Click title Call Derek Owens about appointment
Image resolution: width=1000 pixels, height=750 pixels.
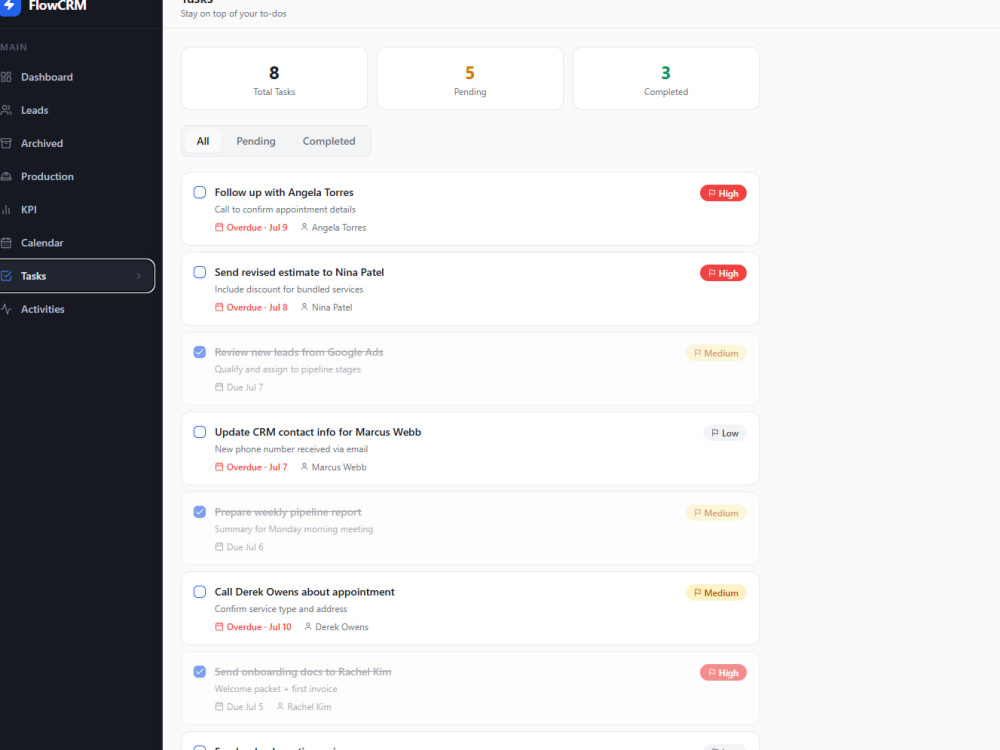click(x=304, y=592)
